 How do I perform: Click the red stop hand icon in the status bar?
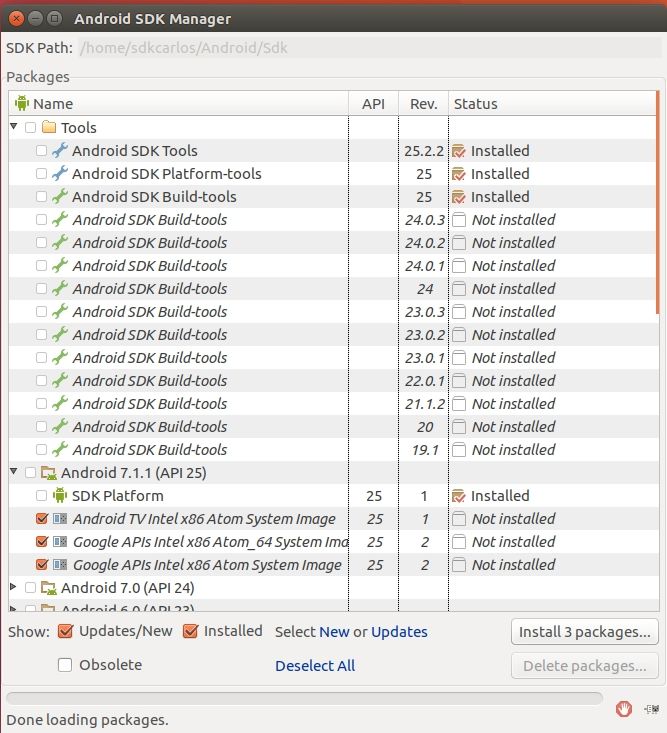(624, 709)
